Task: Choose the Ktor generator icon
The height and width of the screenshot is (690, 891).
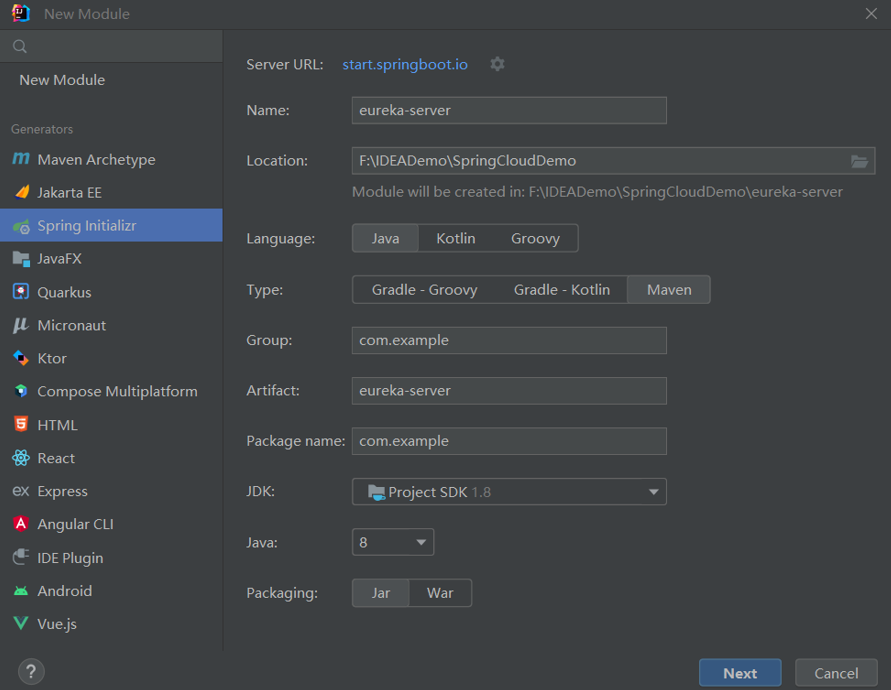Action: (21, 358)
